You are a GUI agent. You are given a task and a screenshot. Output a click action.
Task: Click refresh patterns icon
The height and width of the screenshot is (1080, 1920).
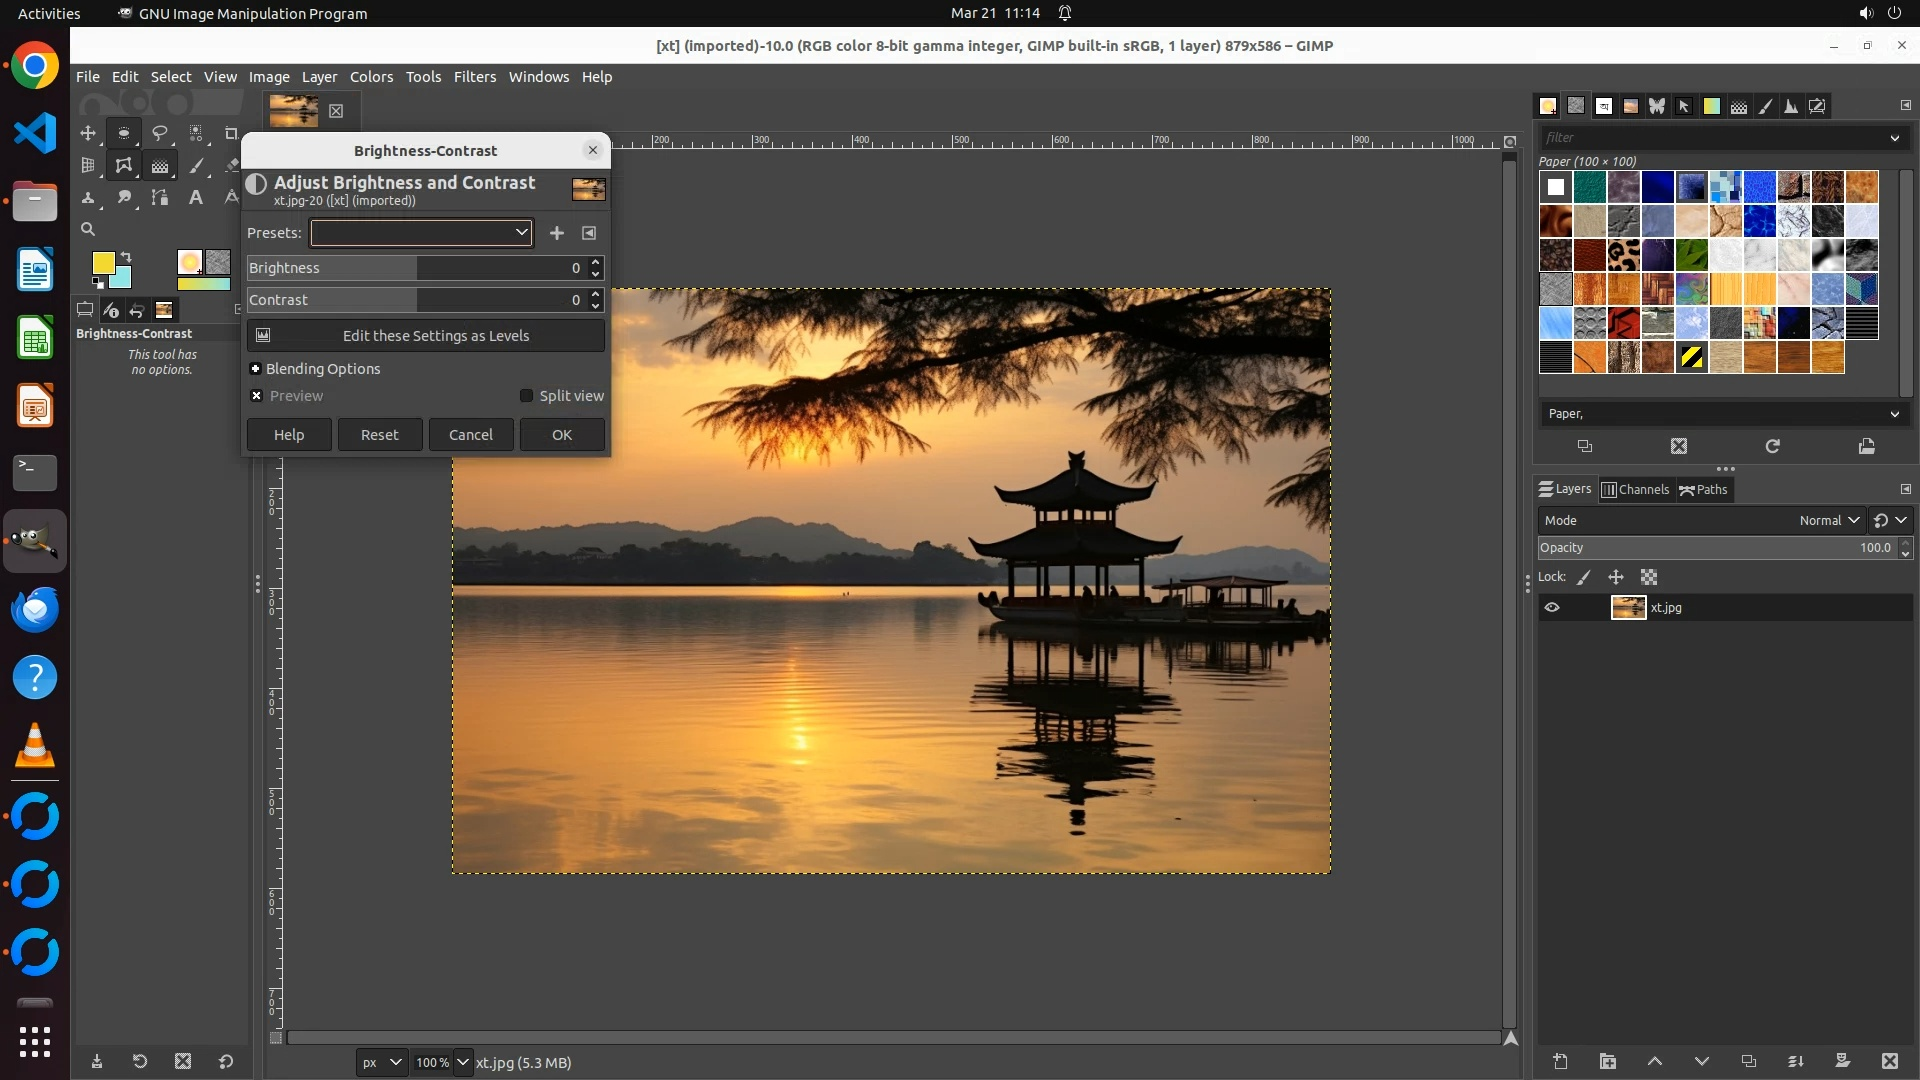1772,446
